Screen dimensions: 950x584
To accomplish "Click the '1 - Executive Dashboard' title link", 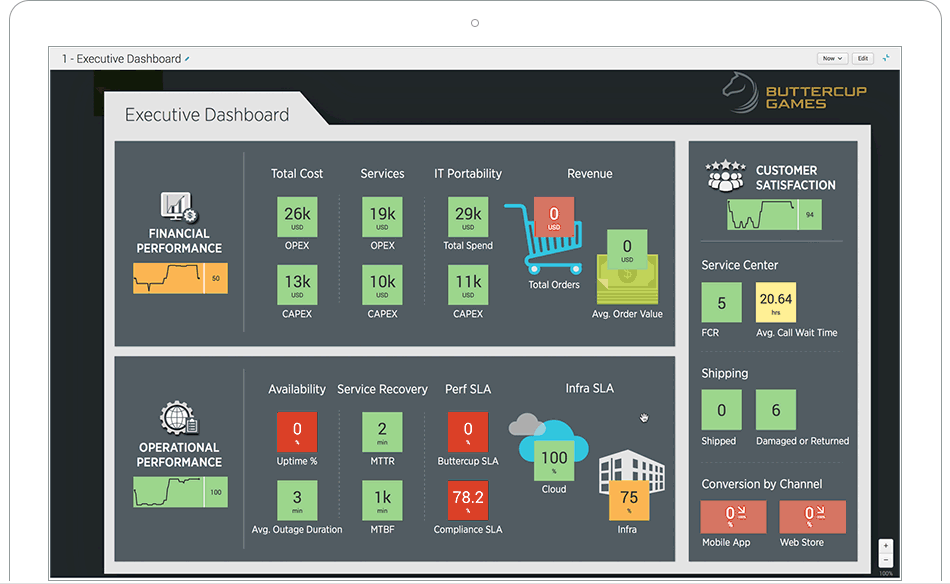I will point(120,58).
